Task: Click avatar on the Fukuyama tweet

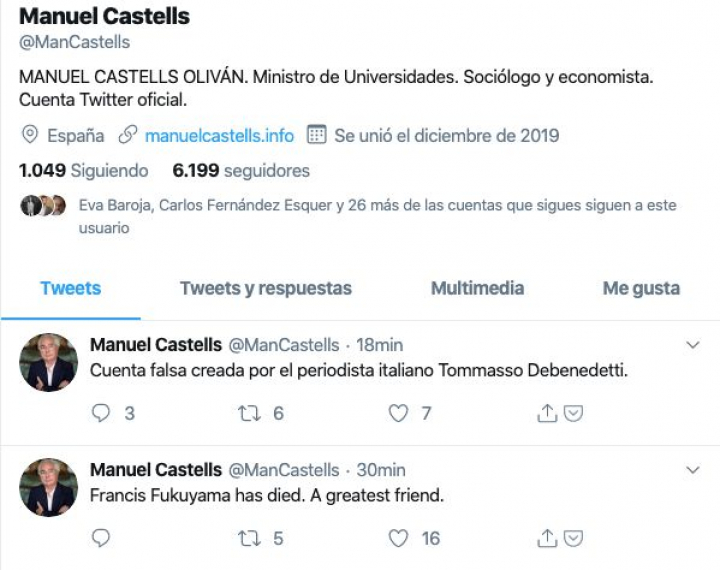Action: tap(48, 487)
